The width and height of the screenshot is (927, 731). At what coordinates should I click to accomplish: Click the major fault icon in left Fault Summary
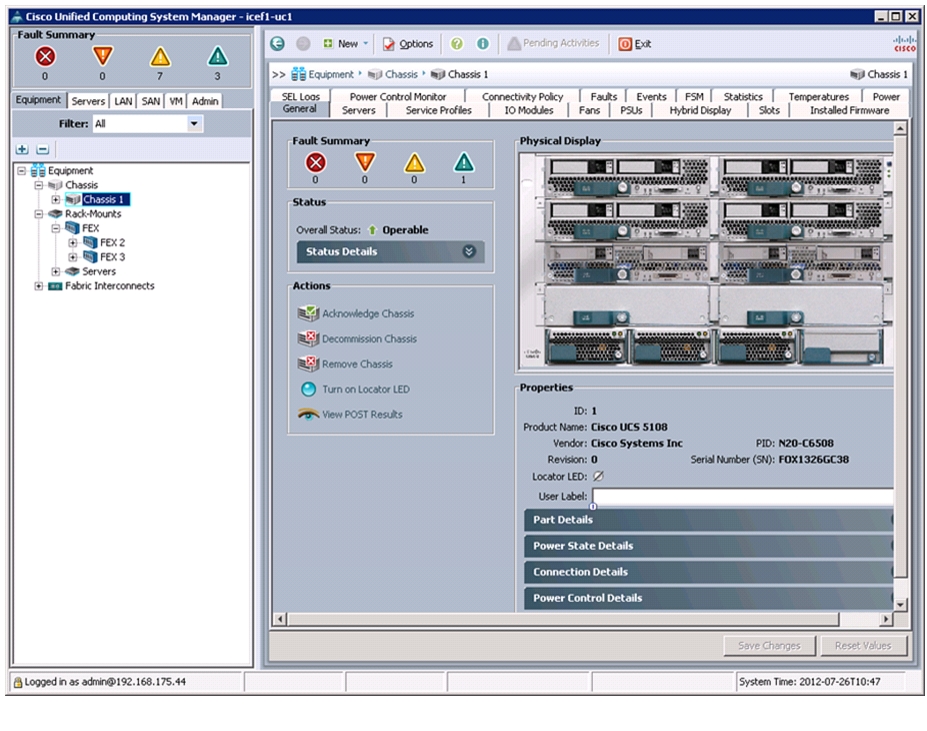[x=102, y=57]
